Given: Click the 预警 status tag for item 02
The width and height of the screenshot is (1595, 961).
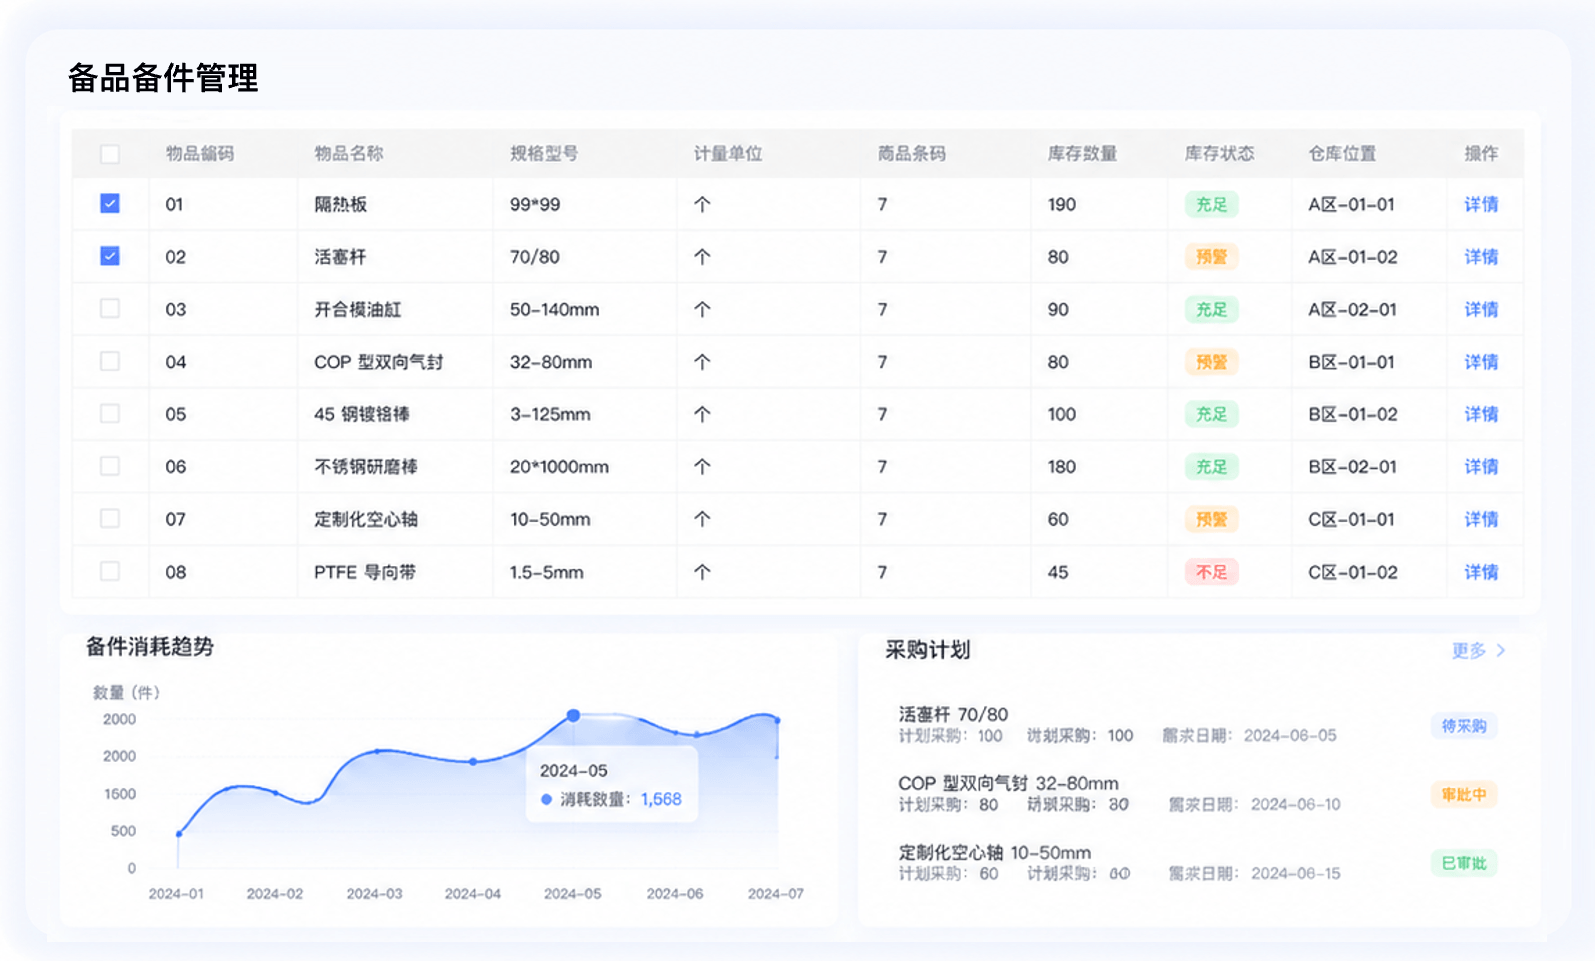Looking at the screenshot, I should [1212, 257].
